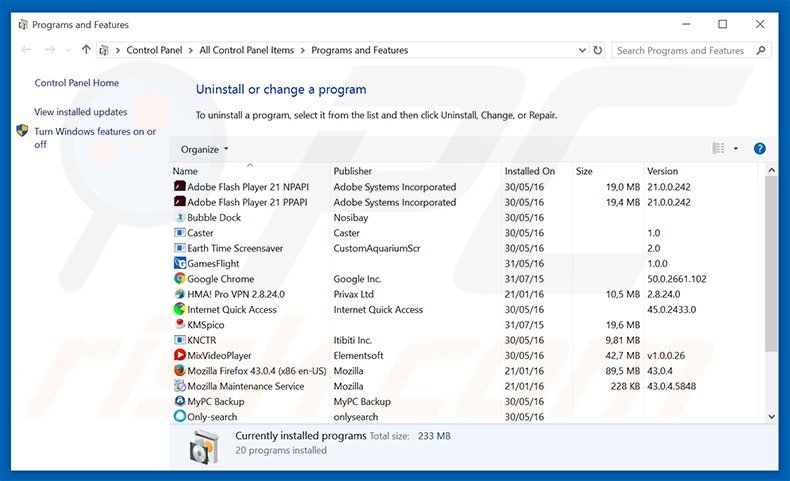790x481 pixels.
Task: Go up one level with the up arrow
Action: (x=86, y=50)
